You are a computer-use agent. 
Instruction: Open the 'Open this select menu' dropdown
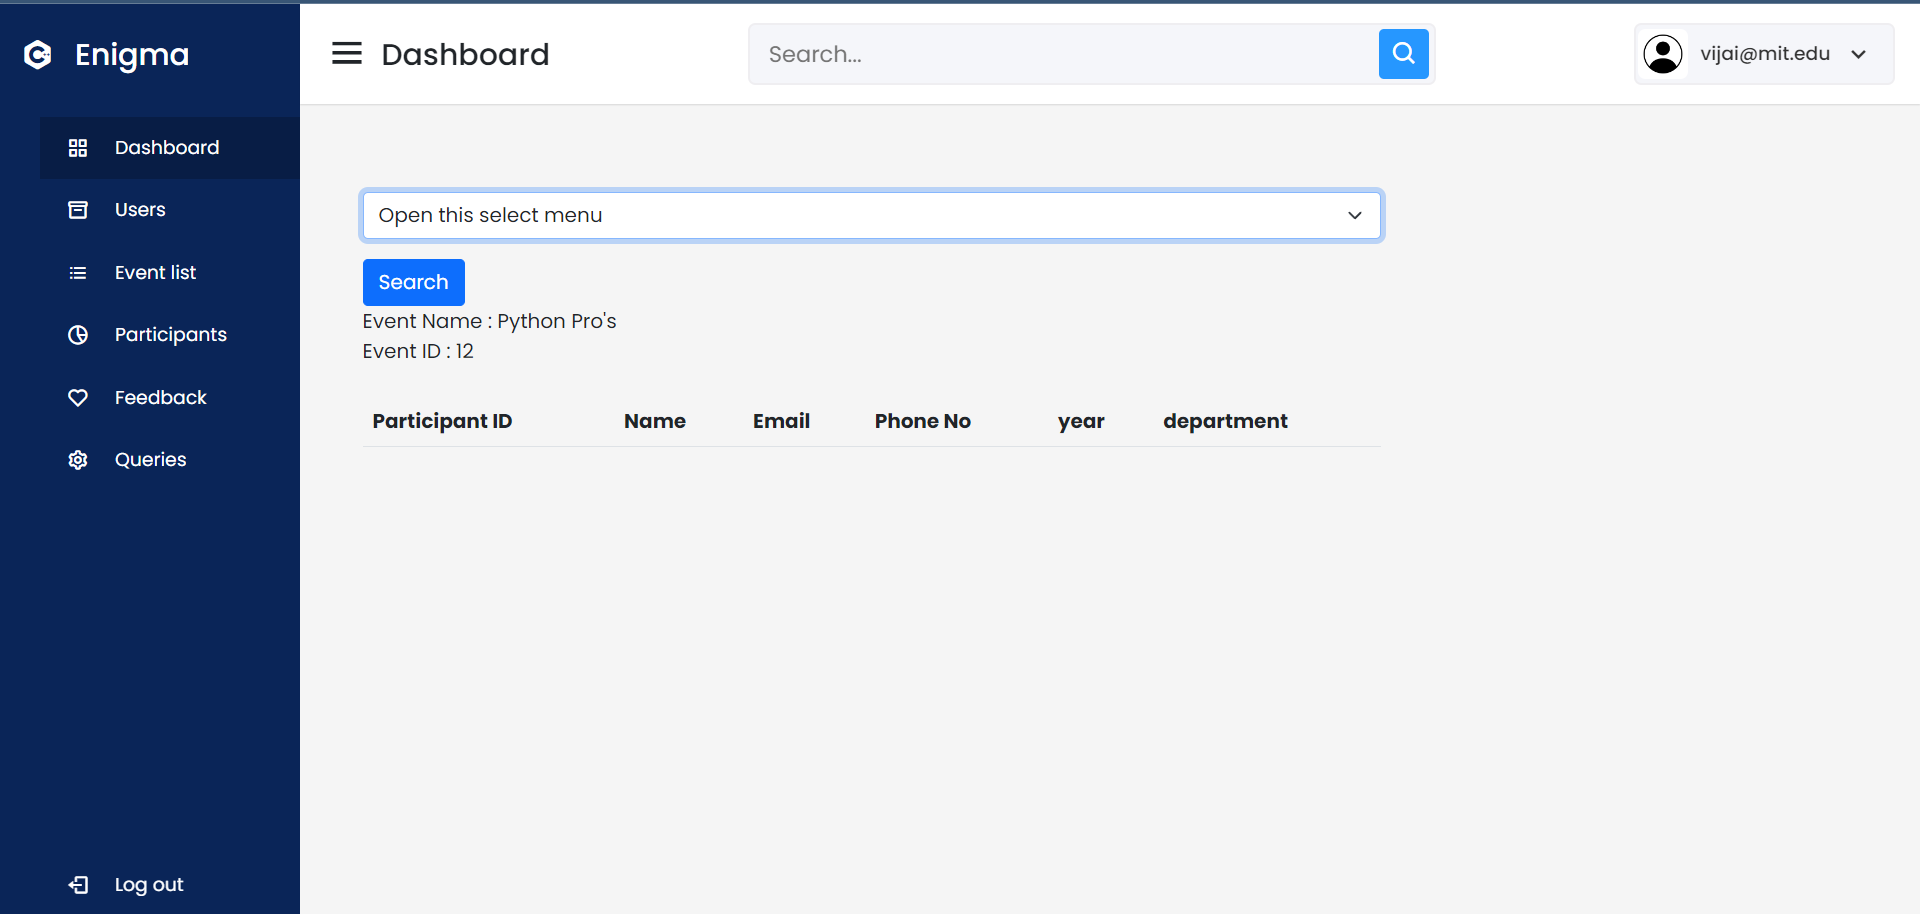871,215
